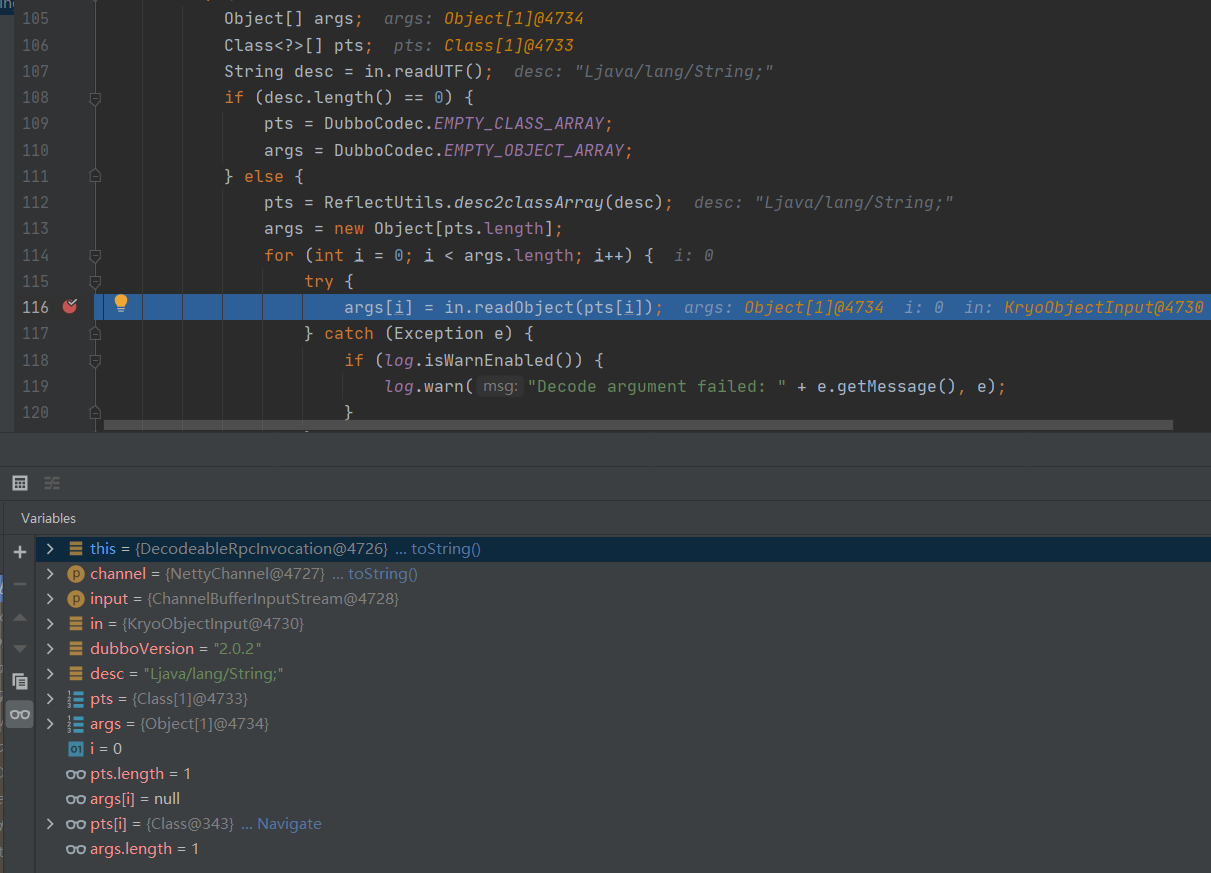Collapse the code fold at line 108
1211x873 pixels.
point(95,98)
